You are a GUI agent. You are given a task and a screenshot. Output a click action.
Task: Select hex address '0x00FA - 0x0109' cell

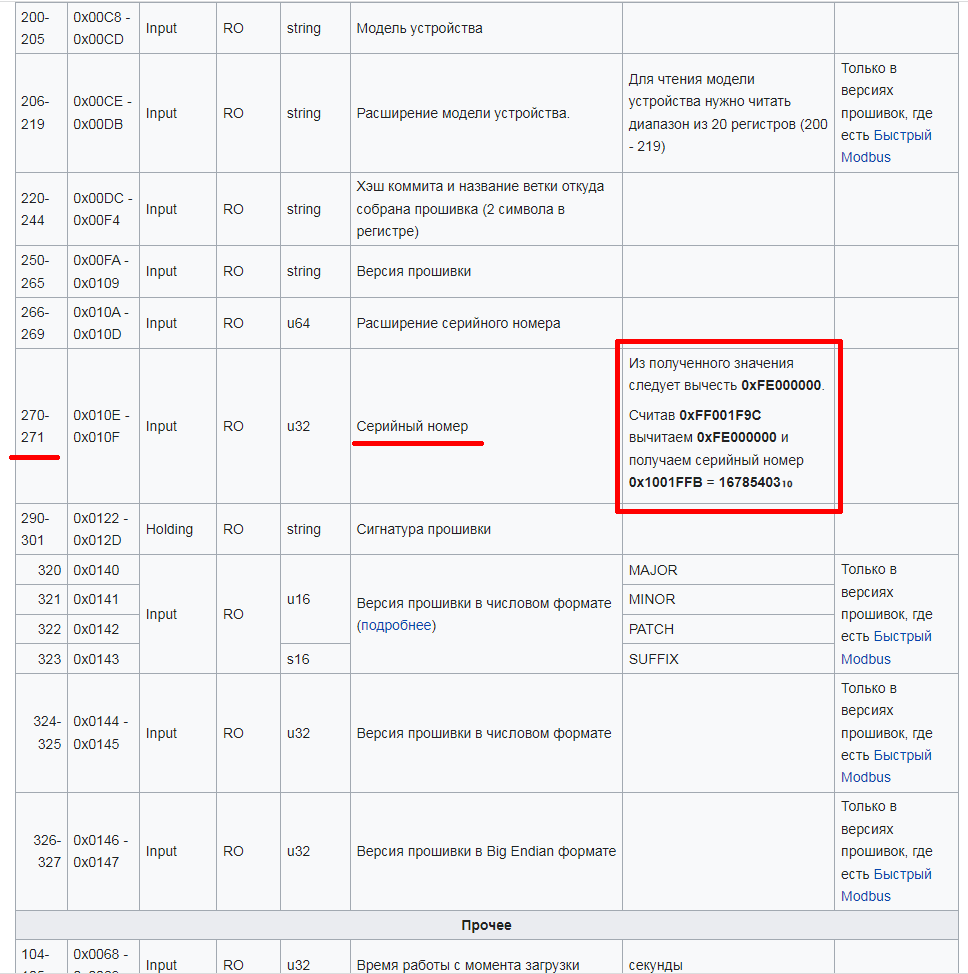point(102,271)
